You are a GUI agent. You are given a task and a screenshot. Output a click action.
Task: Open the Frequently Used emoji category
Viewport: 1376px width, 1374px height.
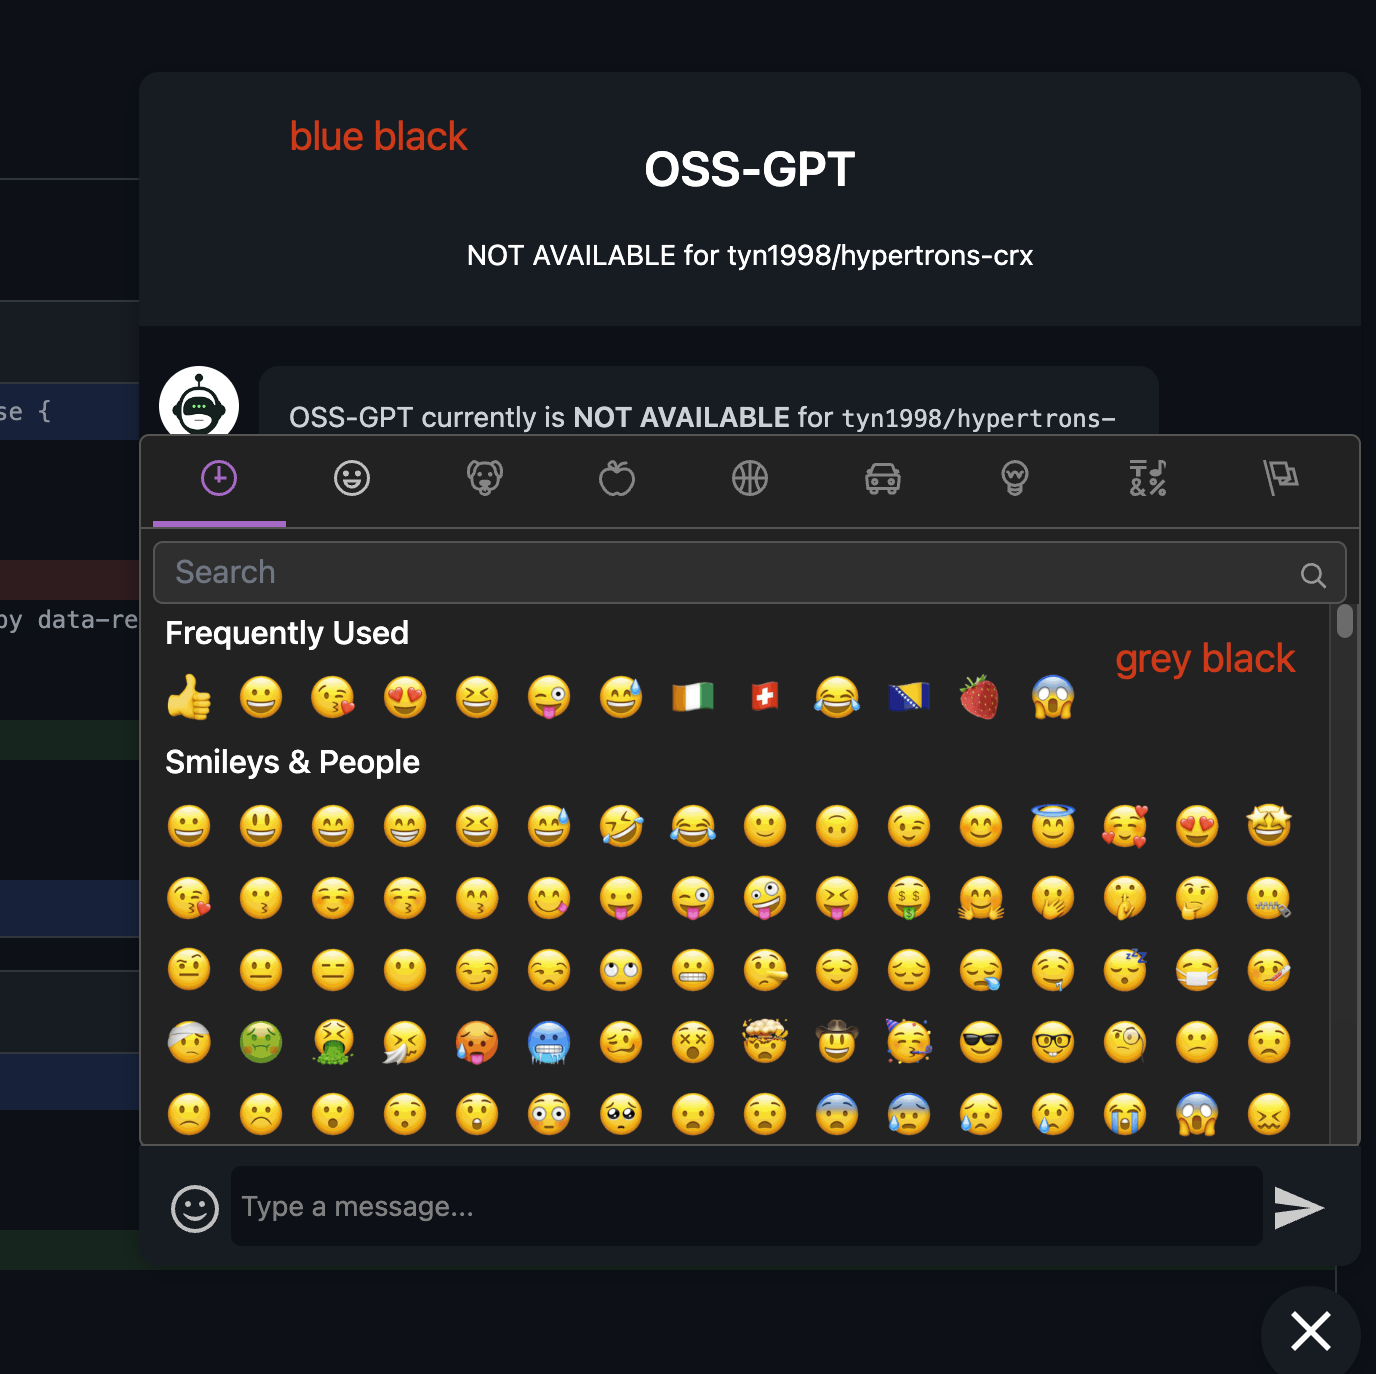(218, 479)
